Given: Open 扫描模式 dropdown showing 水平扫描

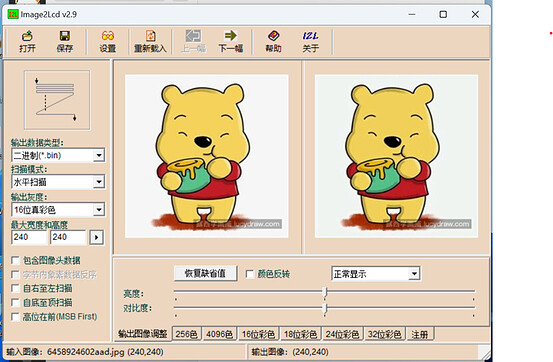Looking at the screenshot, I should [x=58, y=182].
